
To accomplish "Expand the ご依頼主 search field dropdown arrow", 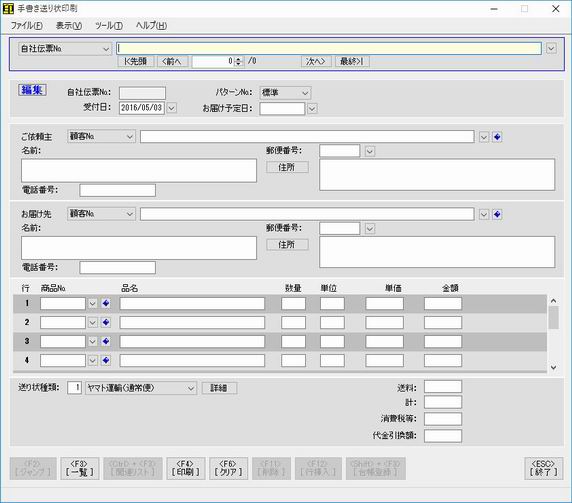I will point(484,137).
